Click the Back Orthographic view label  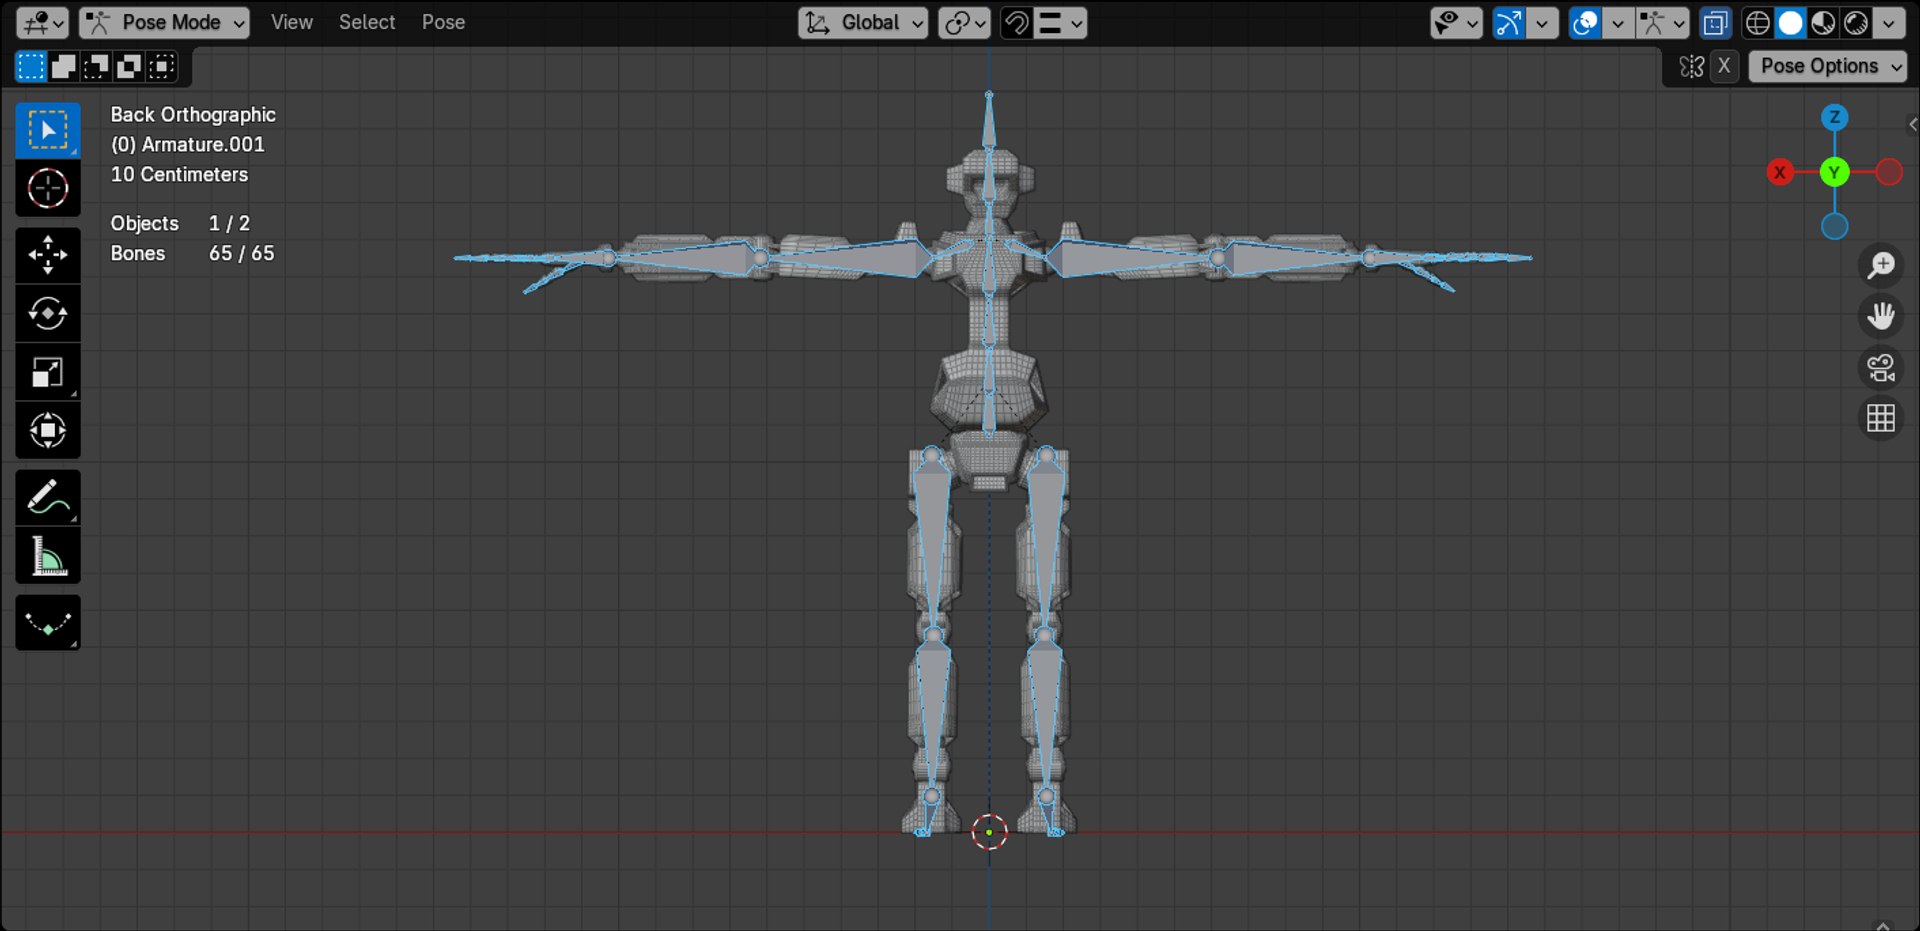(193, 115)
